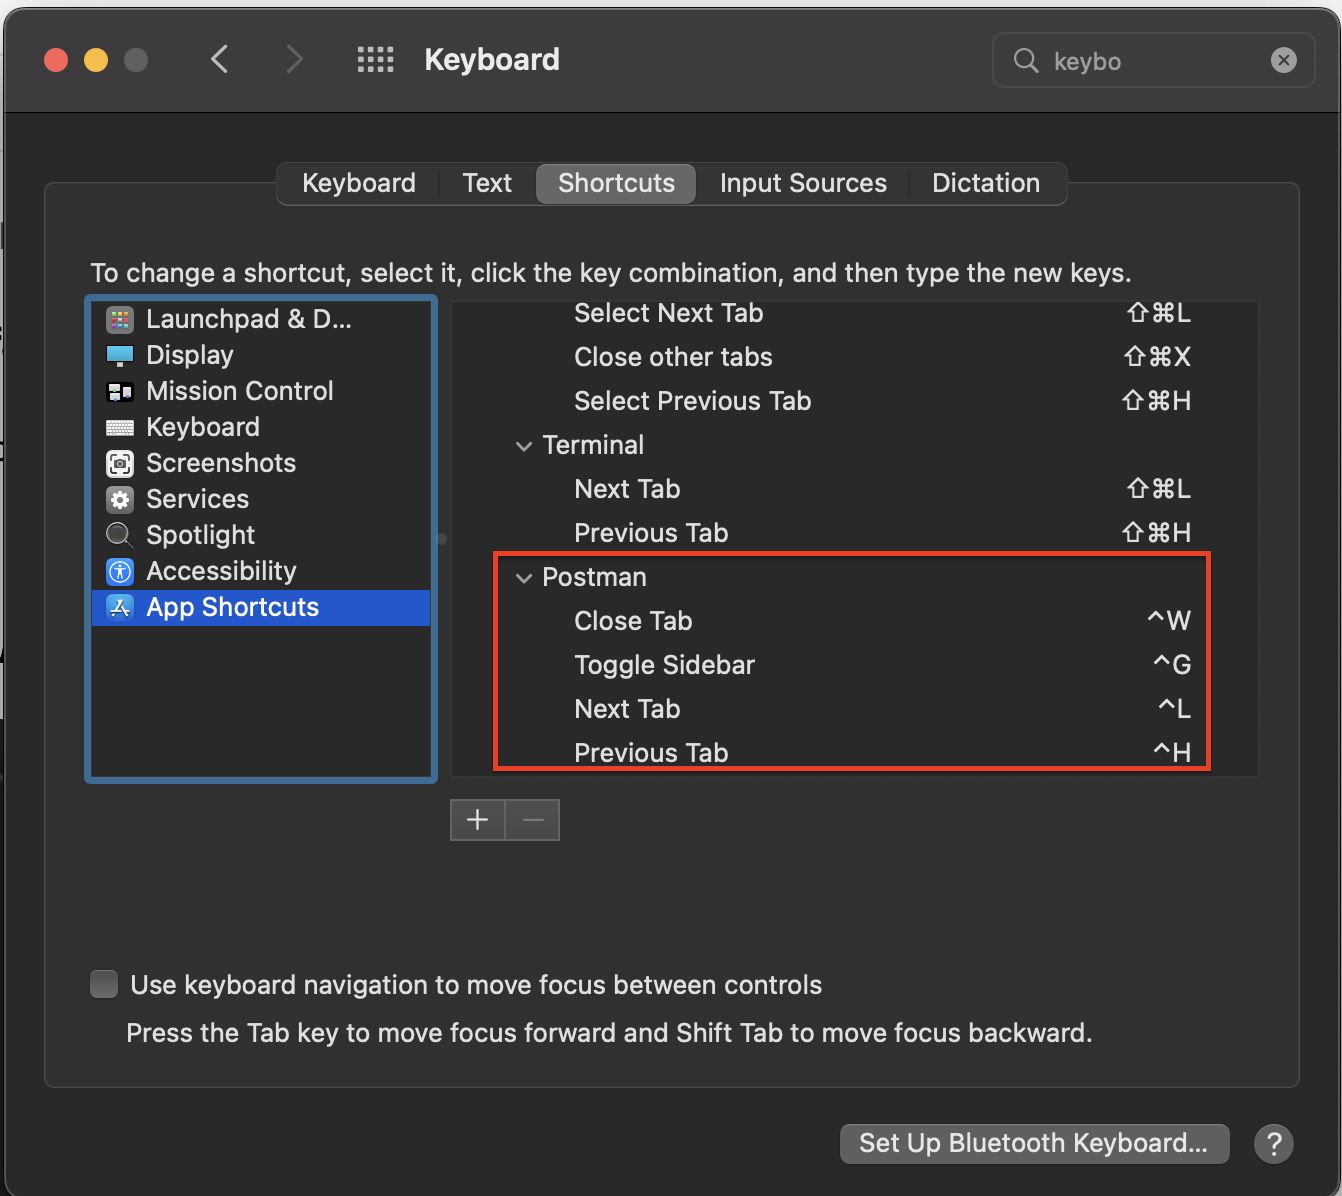Select App Shortcuts category
Viewport: 1342px width, 1196px height.
(x=261, y=607)
